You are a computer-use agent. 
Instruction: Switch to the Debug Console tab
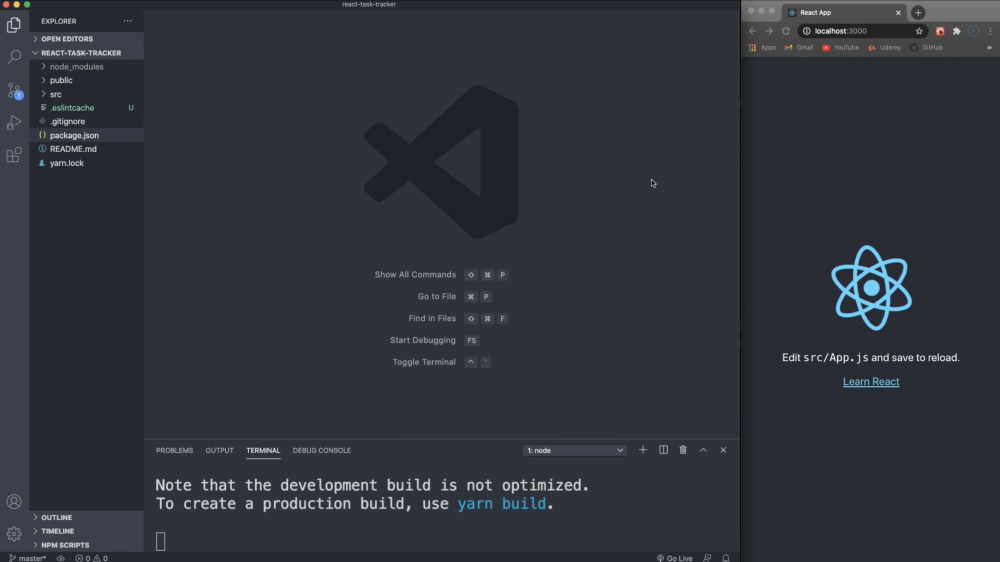pyautogui.click(x=321, y=451)
